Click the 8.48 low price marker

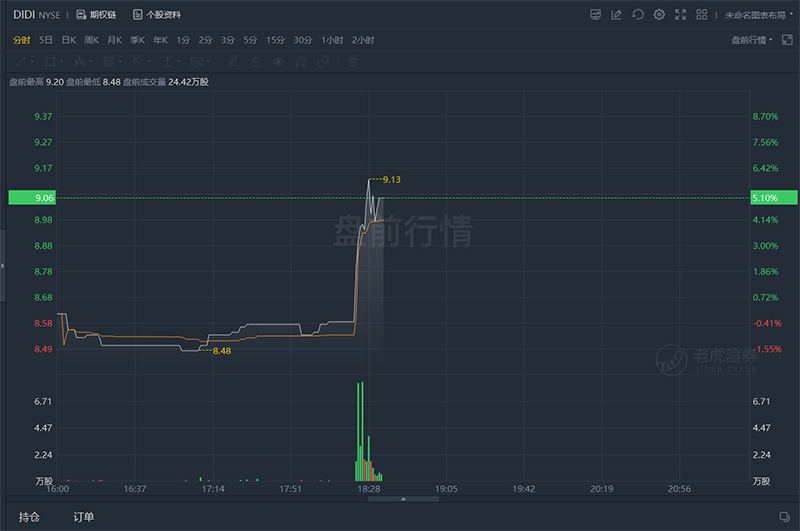222,351
